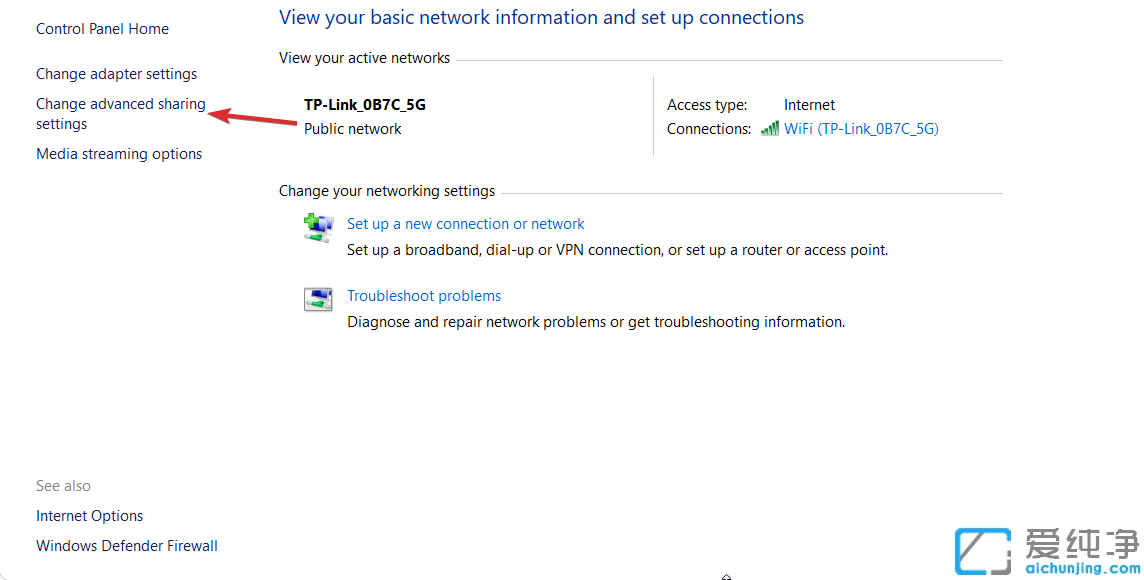1144x580 pixels.
Task: Click the Set up new connection icon
Action: tap(318, 227)
